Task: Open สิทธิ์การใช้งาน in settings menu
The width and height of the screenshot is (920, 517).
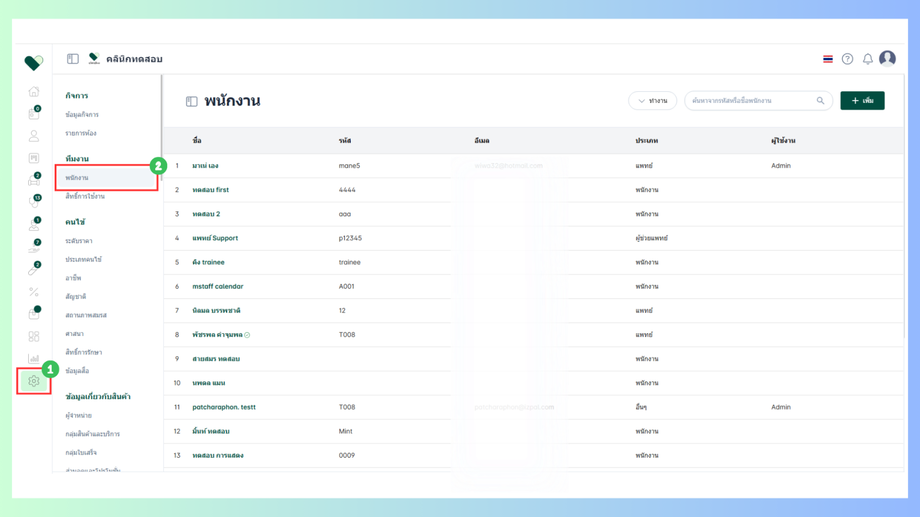Action: (x=84, y=196)
